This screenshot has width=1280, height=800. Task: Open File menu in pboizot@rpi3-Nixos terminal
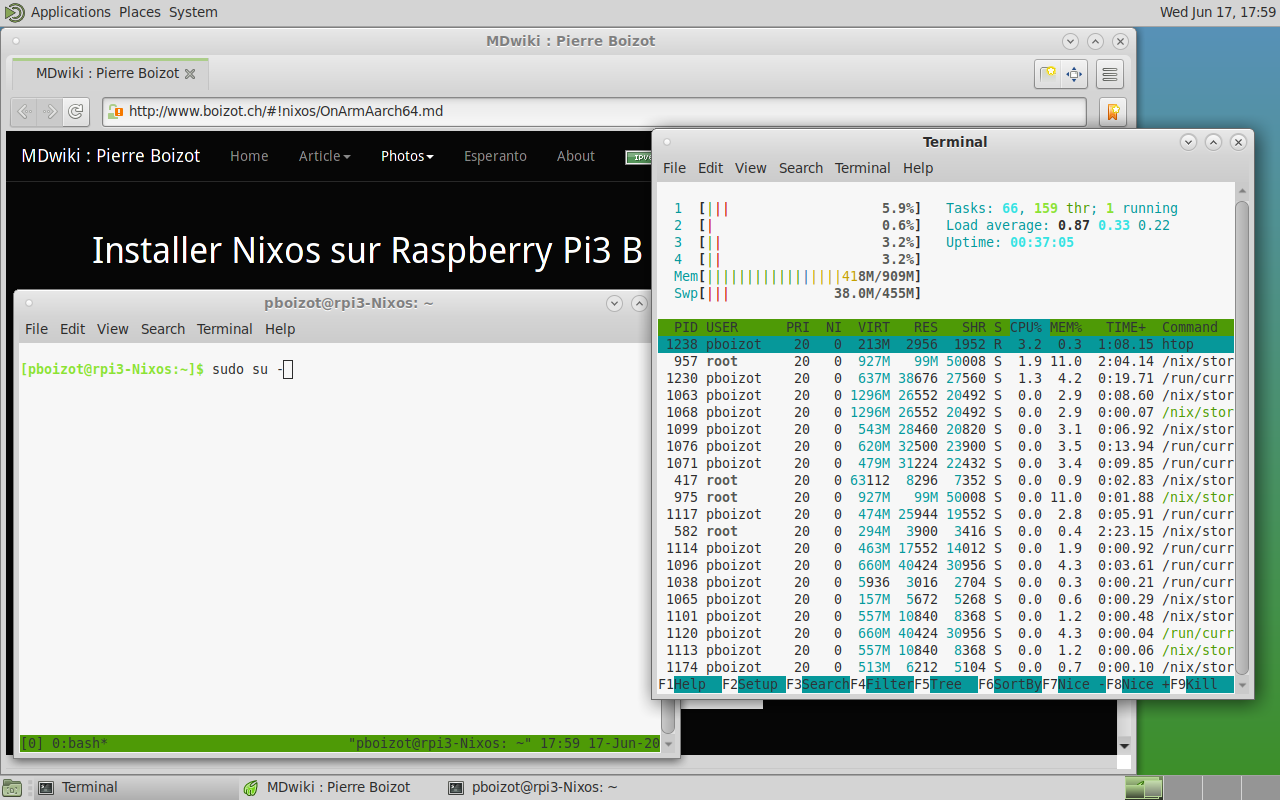37,329
